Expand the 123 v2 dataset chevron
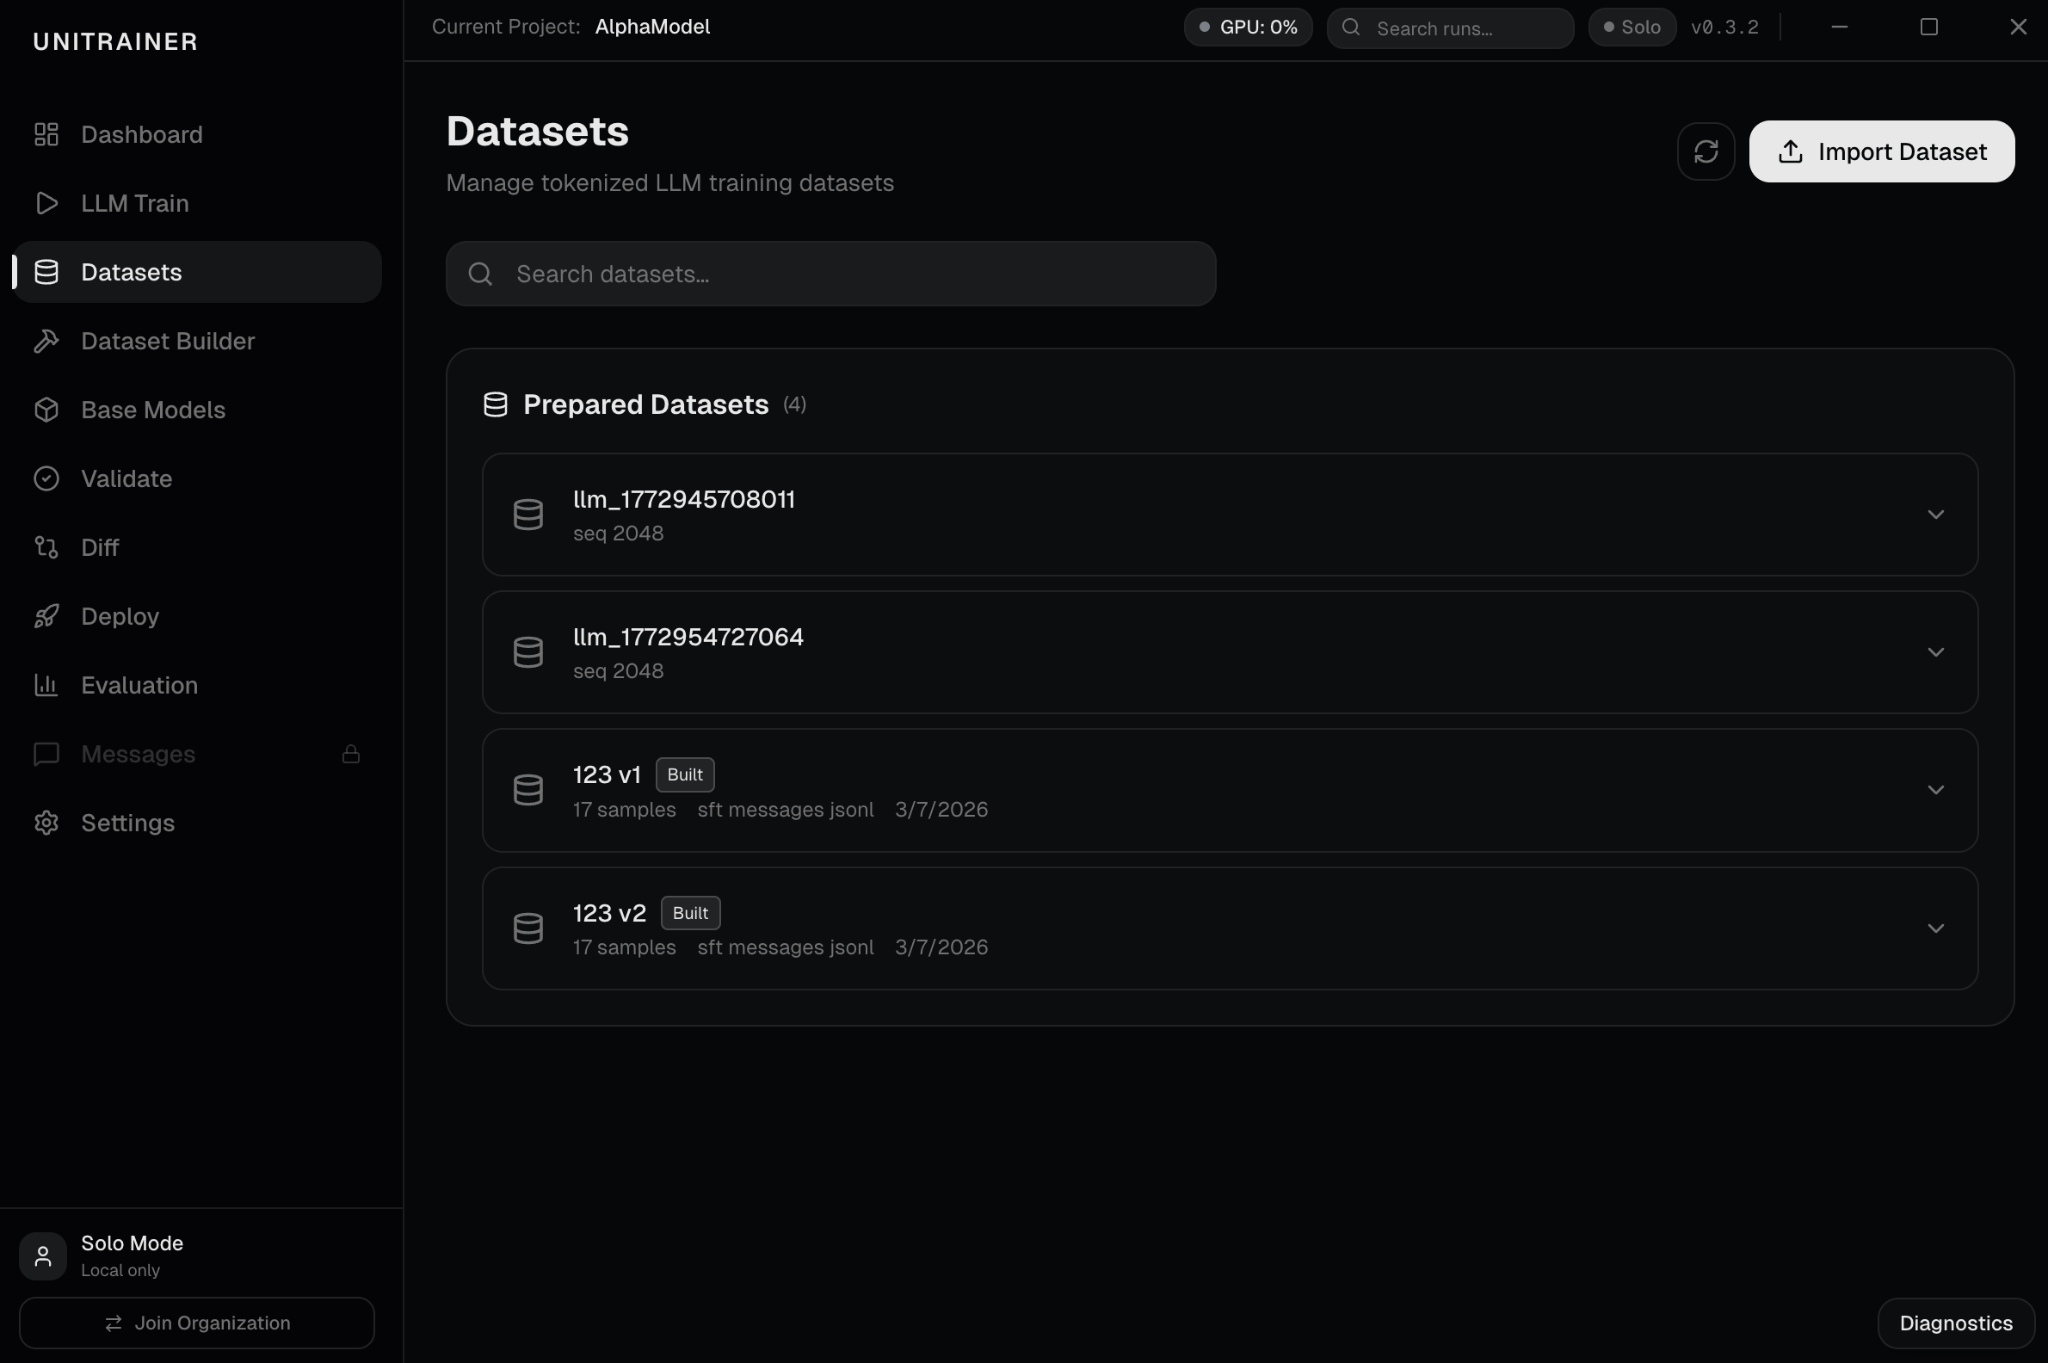Viewport: 2048px width, 1363px height. coord(1935,929)
